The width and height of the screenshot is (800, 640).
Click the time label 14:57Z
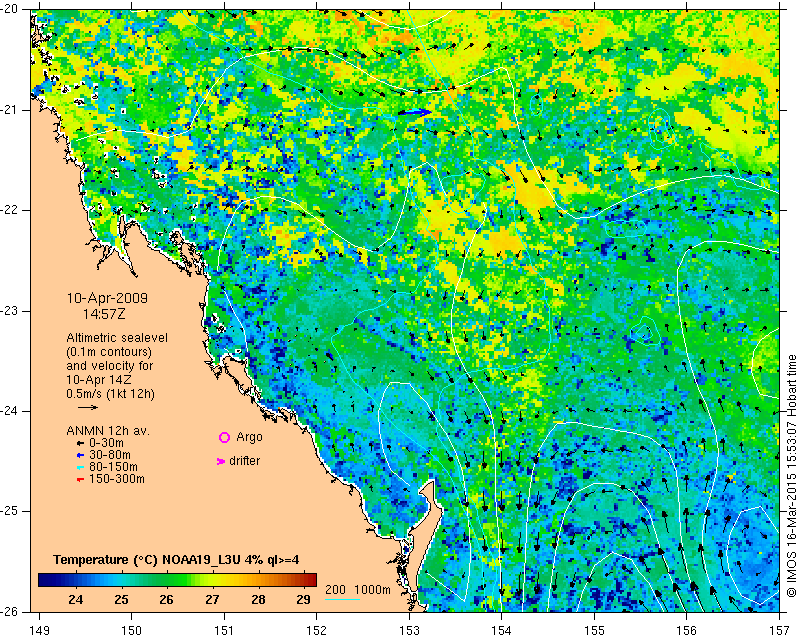(104, 314)
